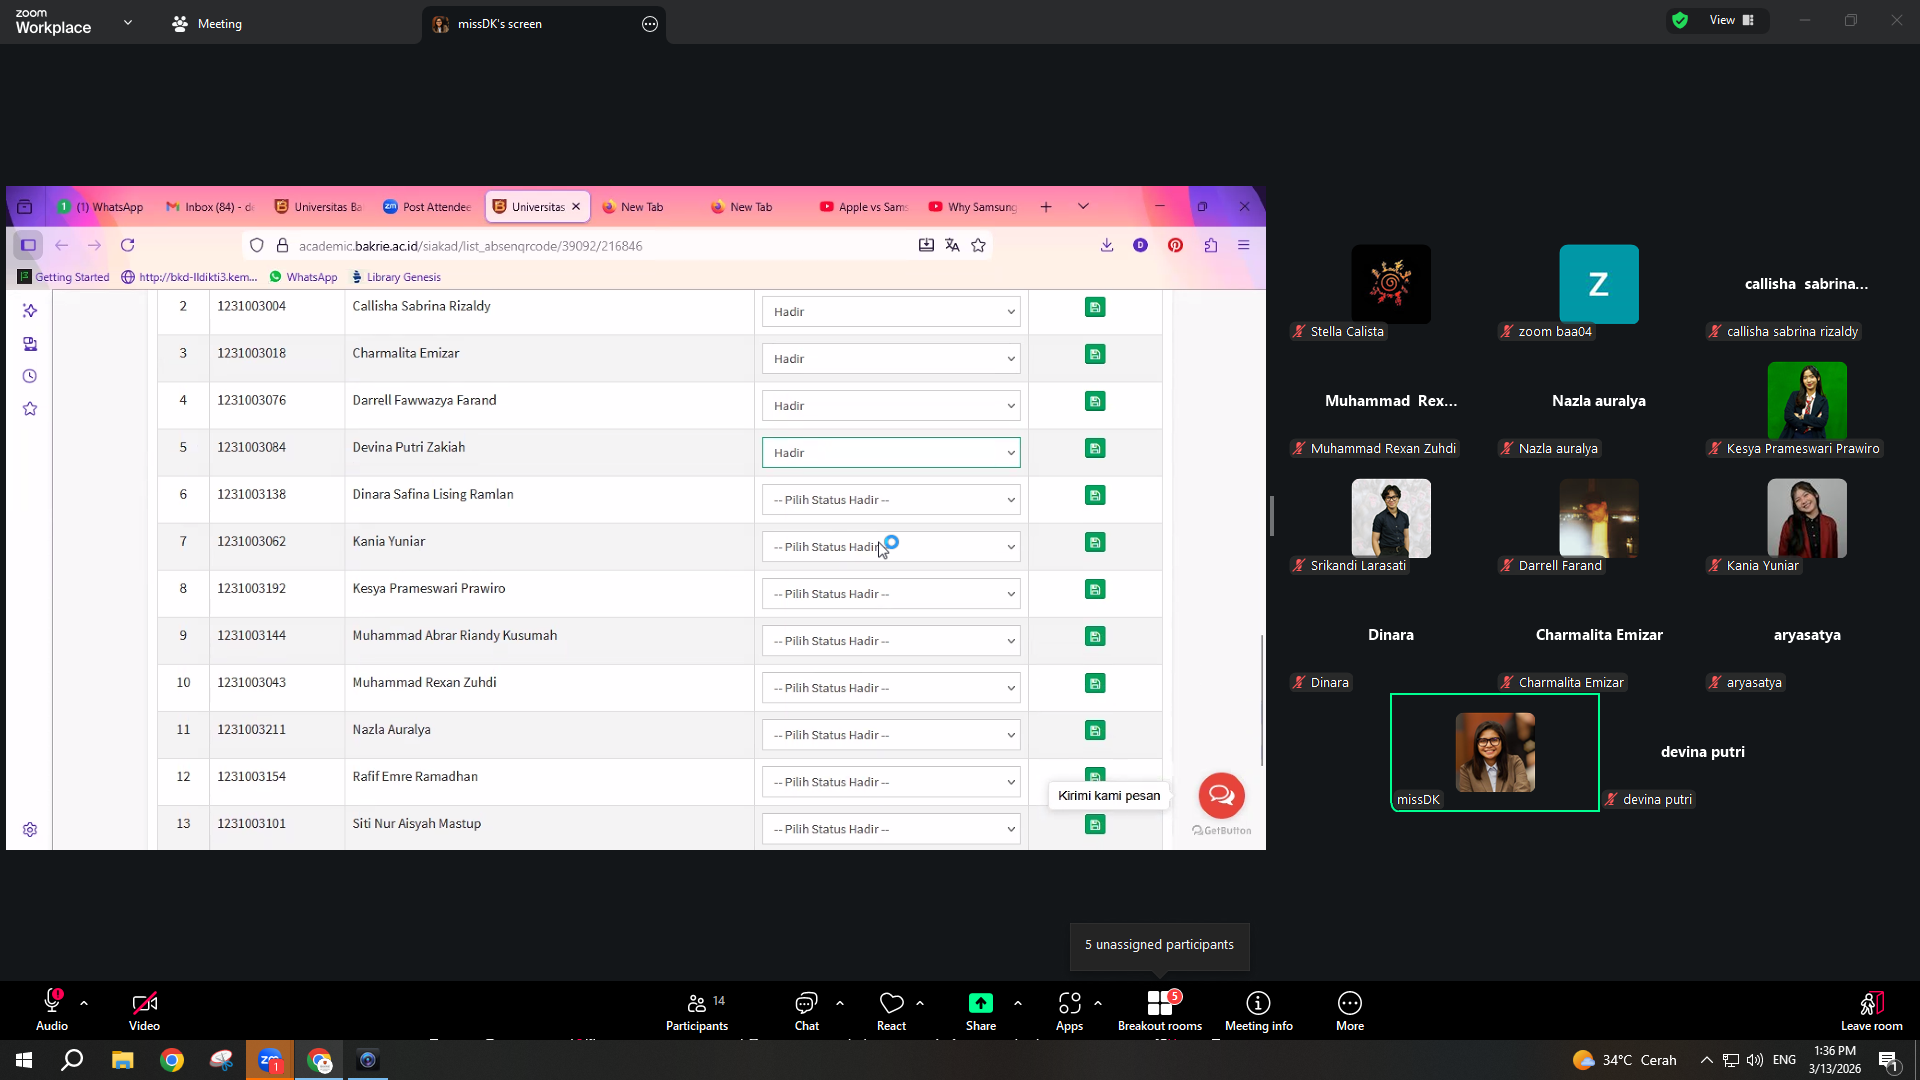This screenshot has height=1080, width=1920.
Task: Open Breakout rooms
Action: 1160,1010
